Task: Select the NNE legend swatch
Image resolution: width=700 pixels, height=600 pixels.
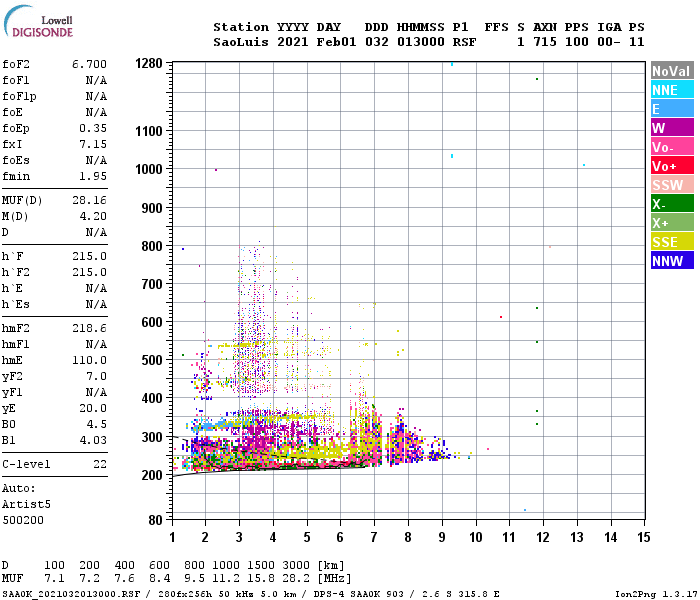Action: click(672, 90)
